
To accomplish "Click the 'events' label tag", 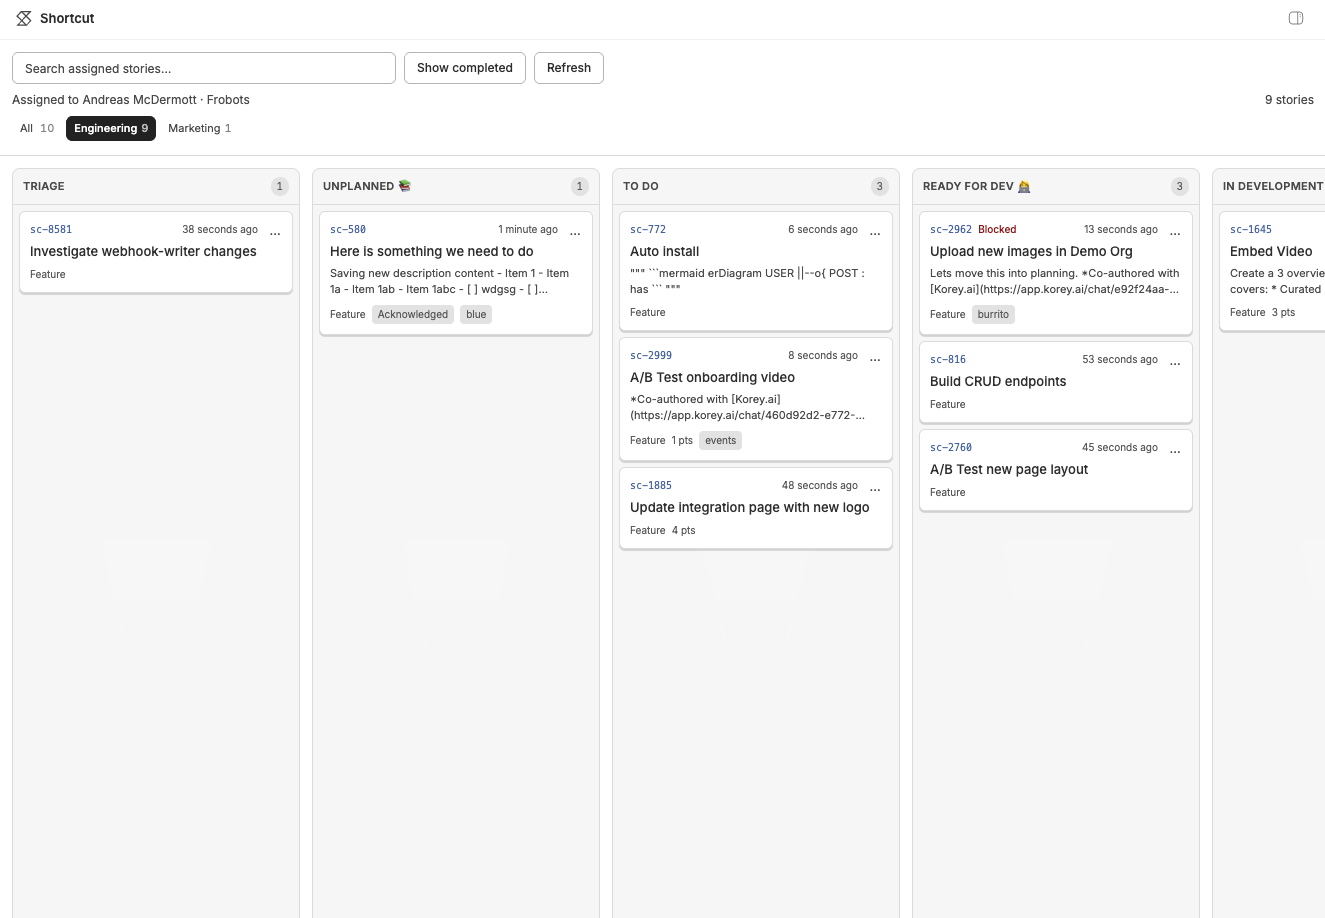I will [x=720, y=440].
